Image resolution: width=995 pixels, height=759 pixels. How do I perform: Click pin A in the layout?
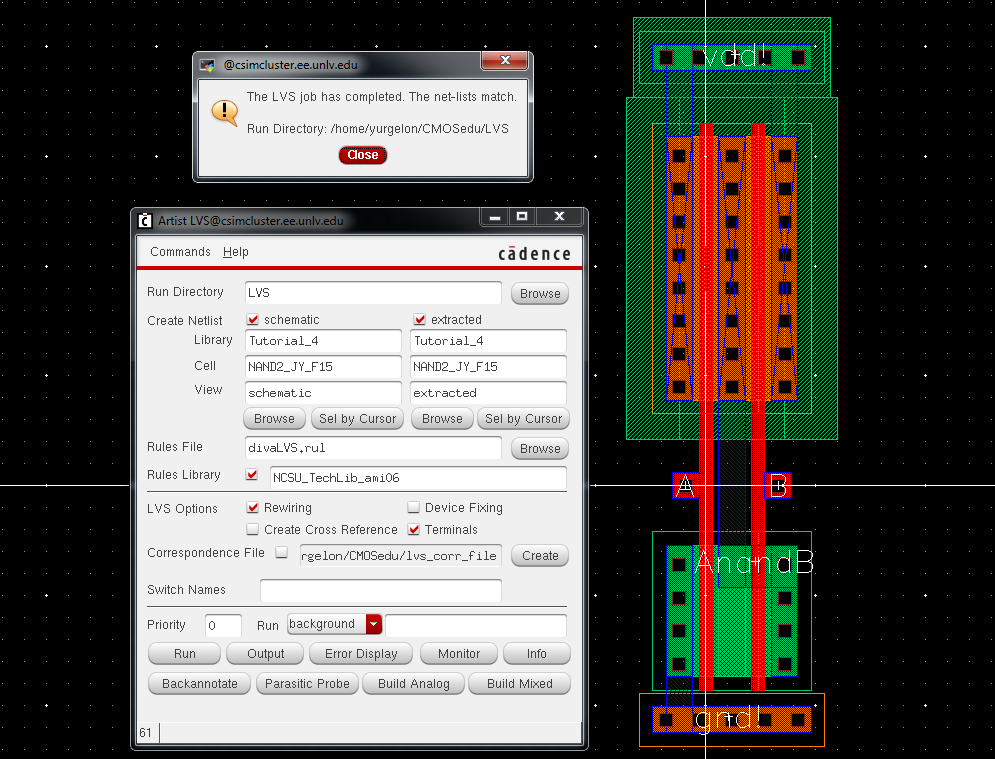pos(685,487)
